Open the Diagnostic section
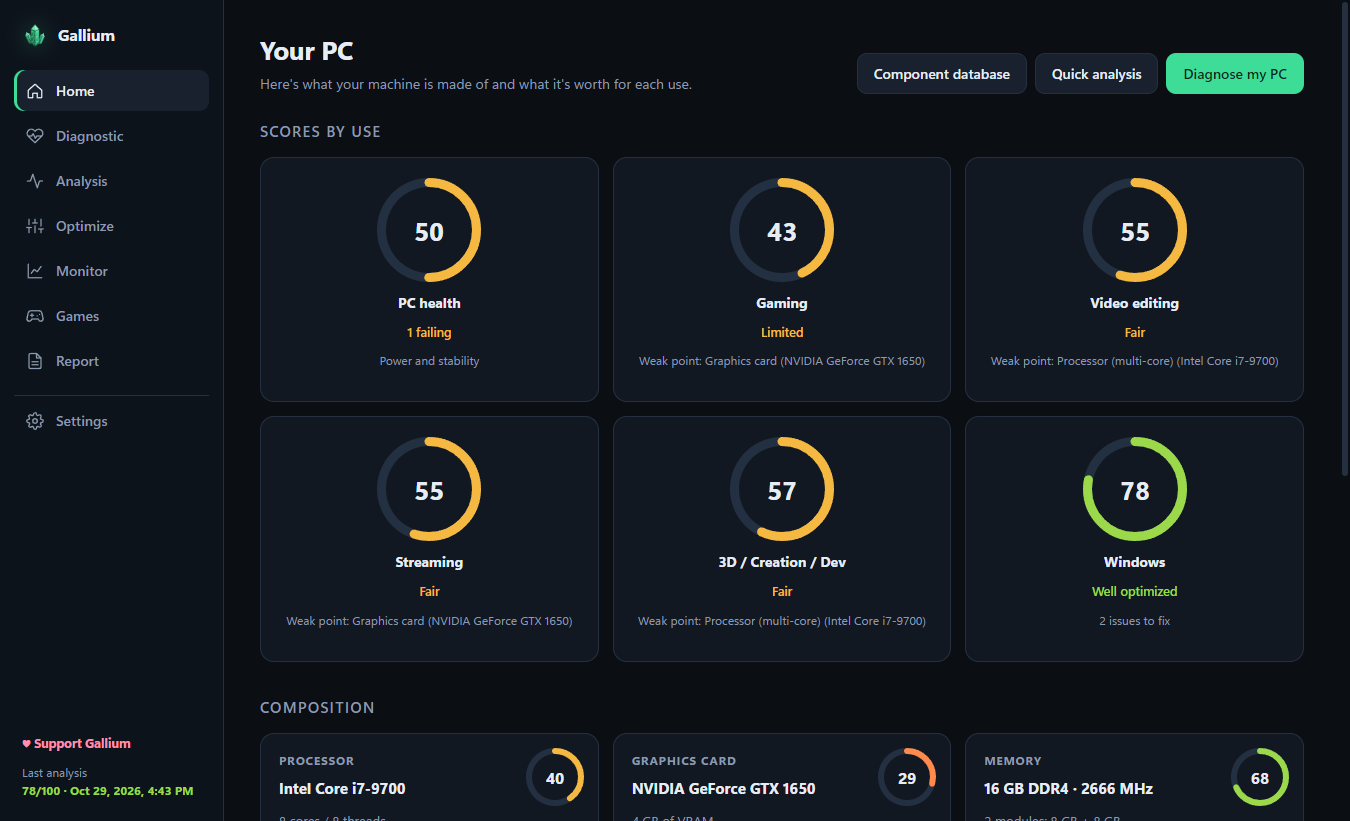The width and height of the screenshot is (1350, 821). pyautogui.click(x=111, y=136)
